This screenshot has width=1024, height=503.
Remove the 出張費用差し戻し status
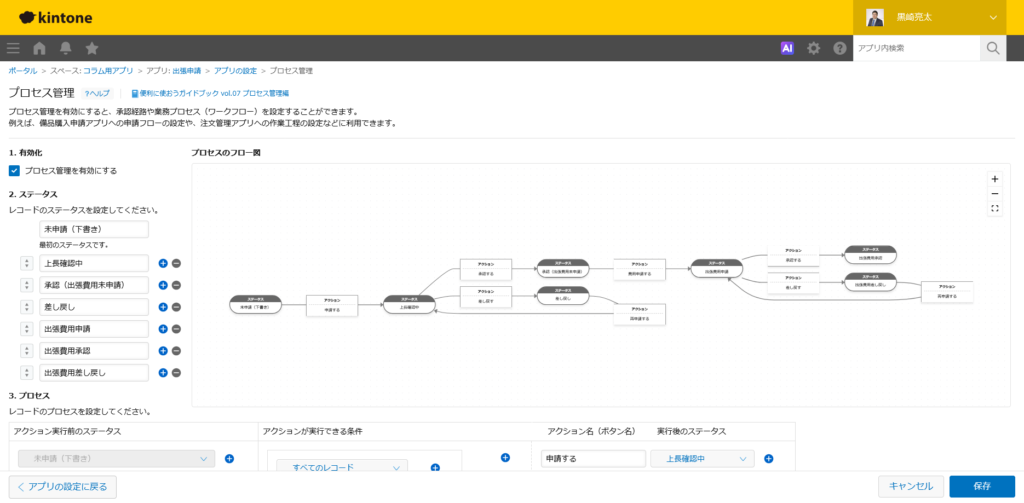coord(176,373)
